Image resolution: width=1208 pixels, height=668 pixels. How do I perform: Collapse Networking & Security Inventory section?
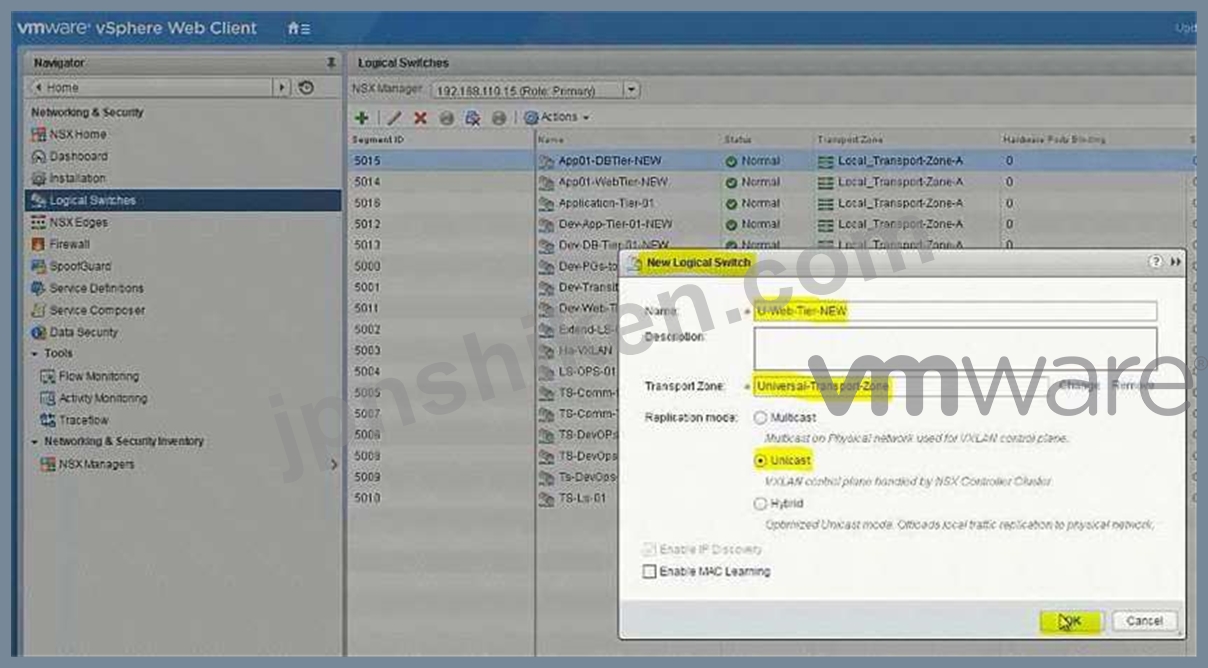[x=35, y=442]
